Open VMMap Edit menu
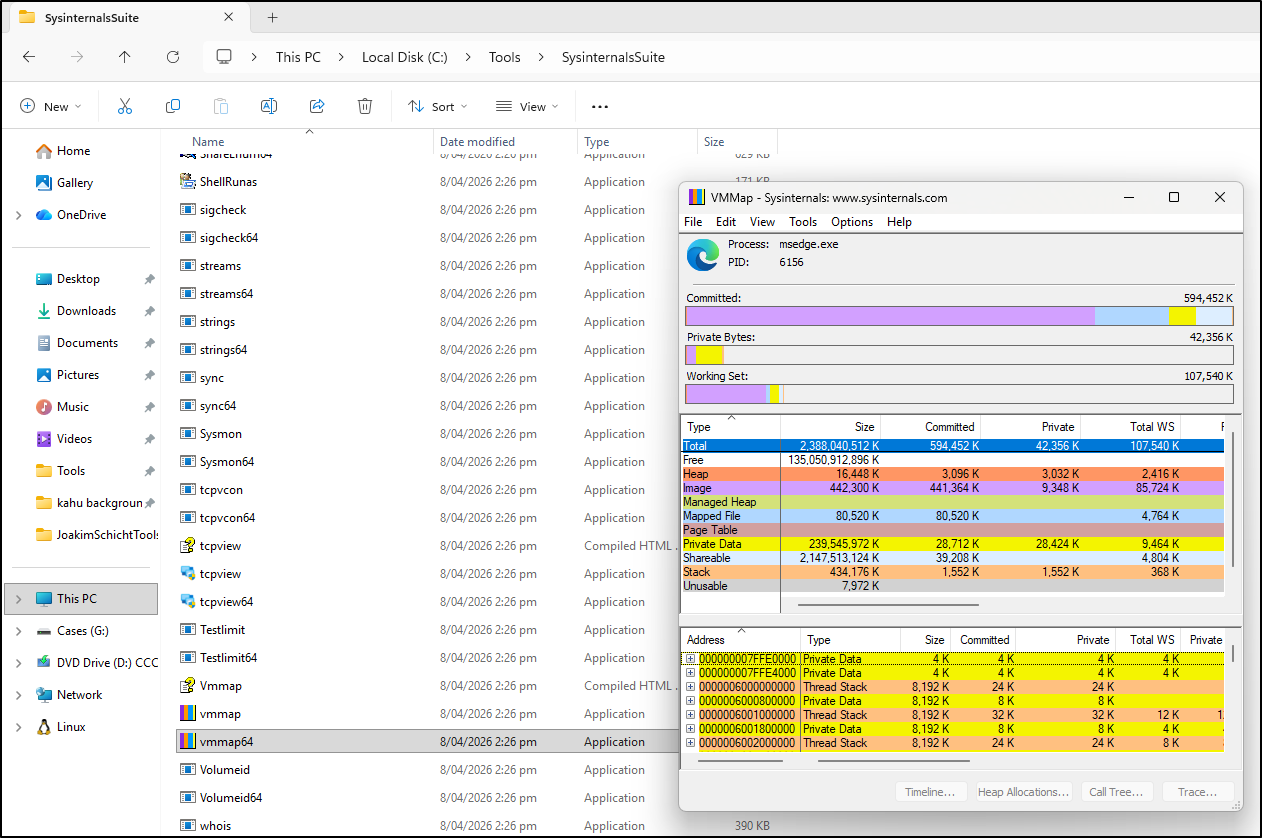This screenshot has height=838, width=1262. point(726,222)
